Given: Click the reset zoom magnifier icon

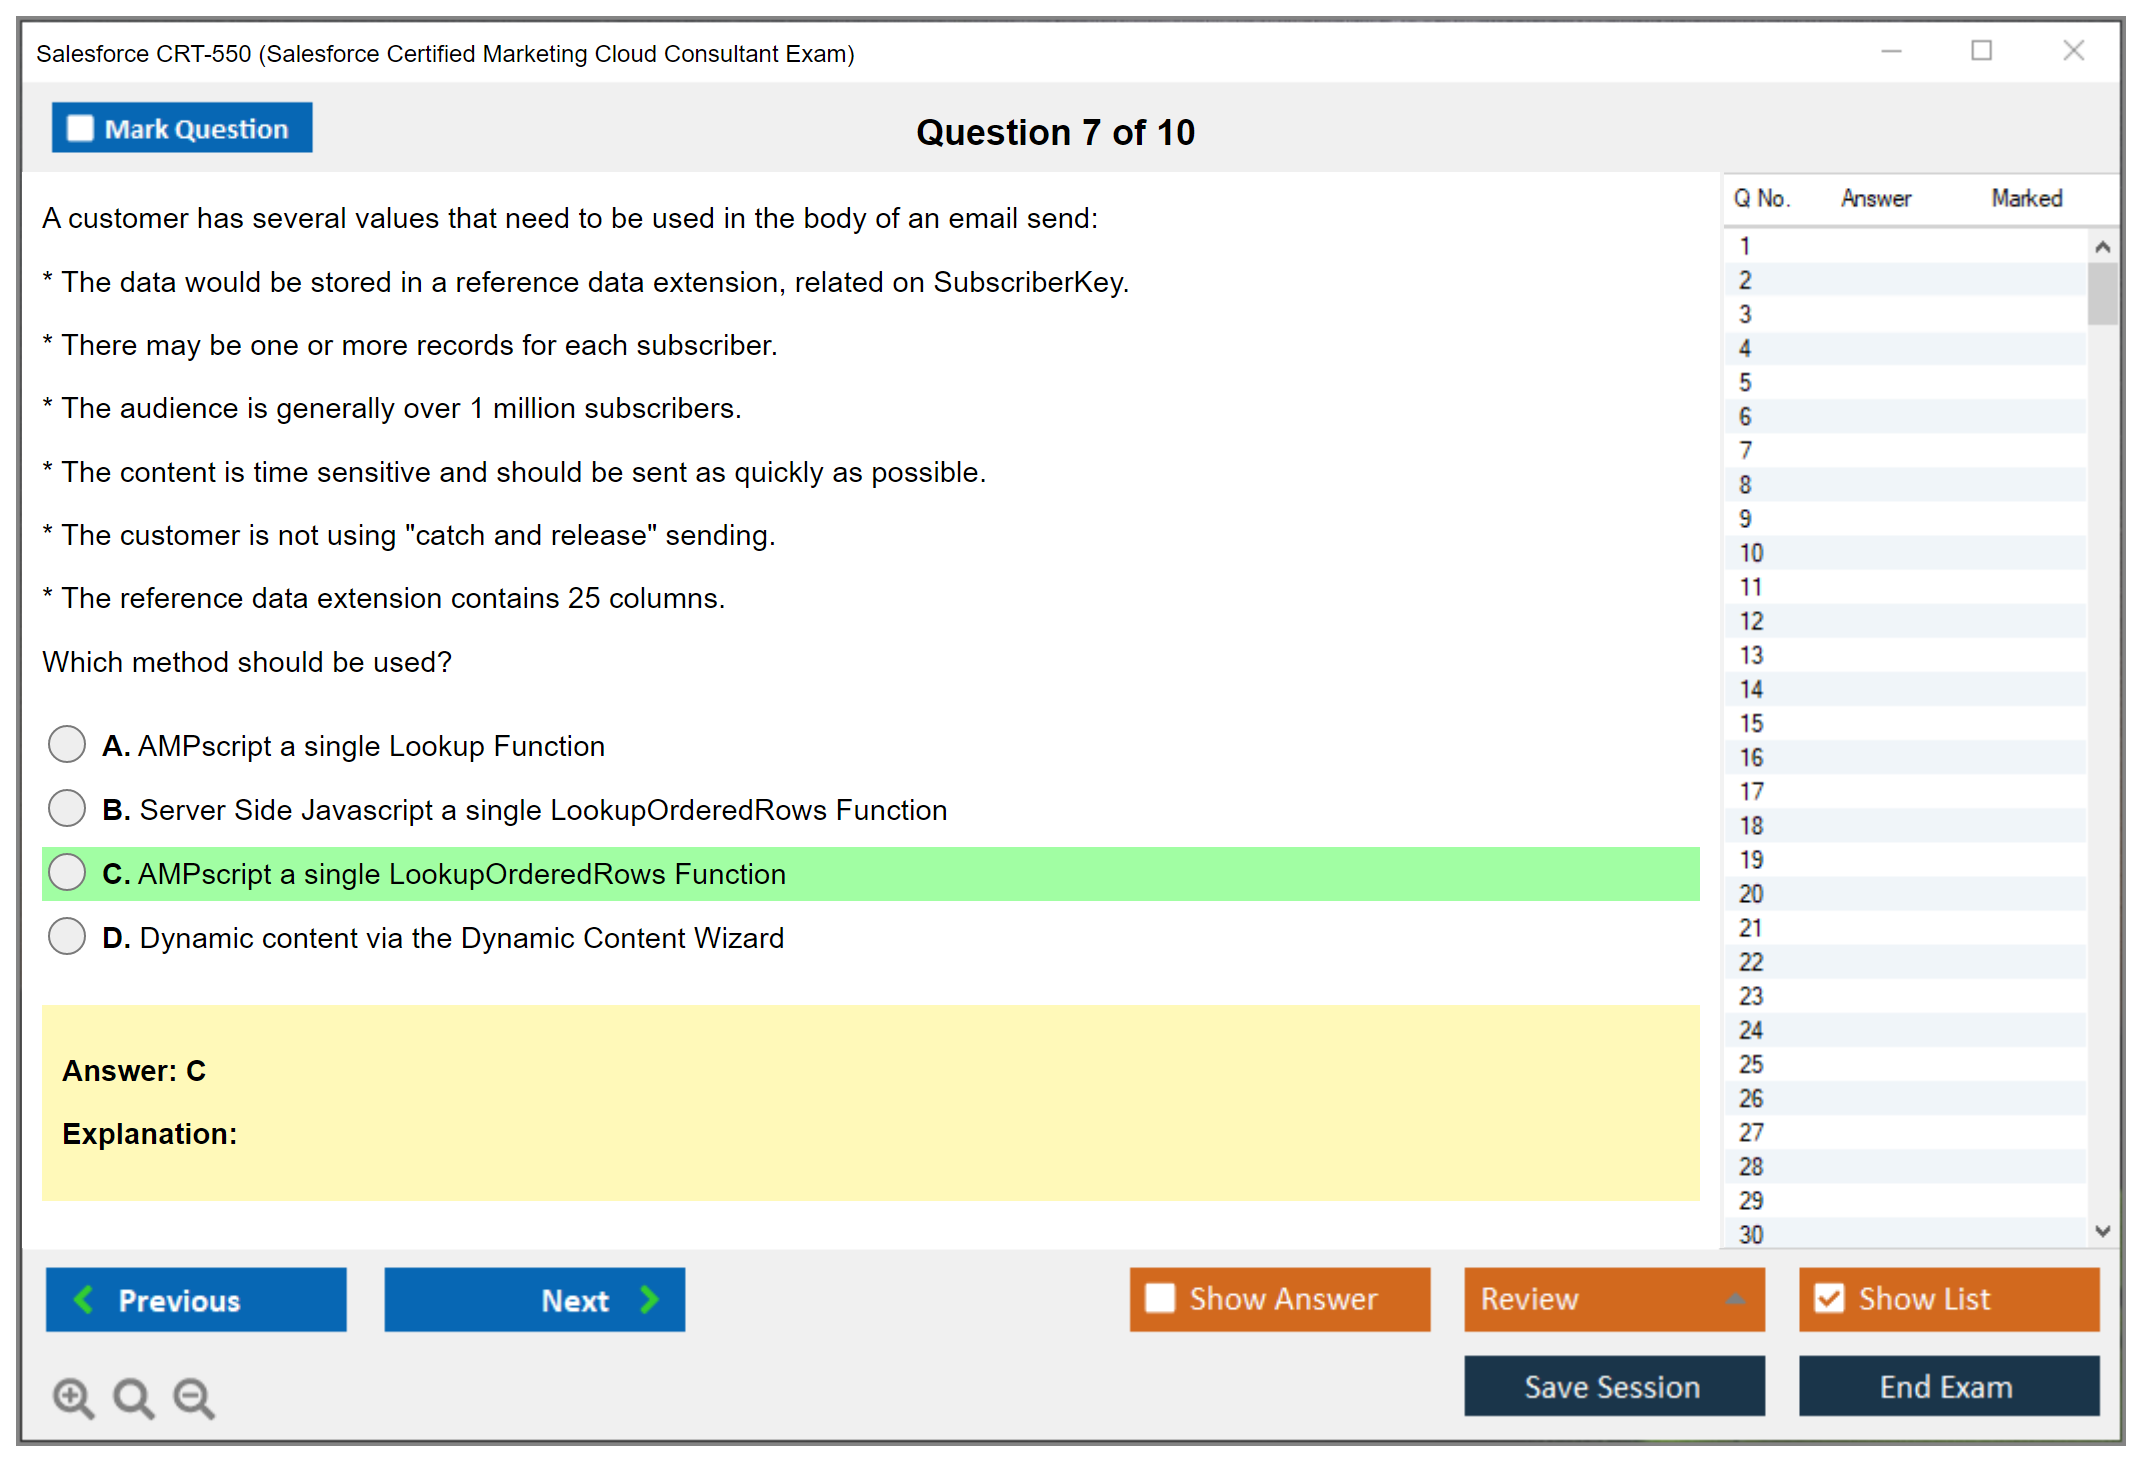Looking at the screenshot, I should point(133,1397).
